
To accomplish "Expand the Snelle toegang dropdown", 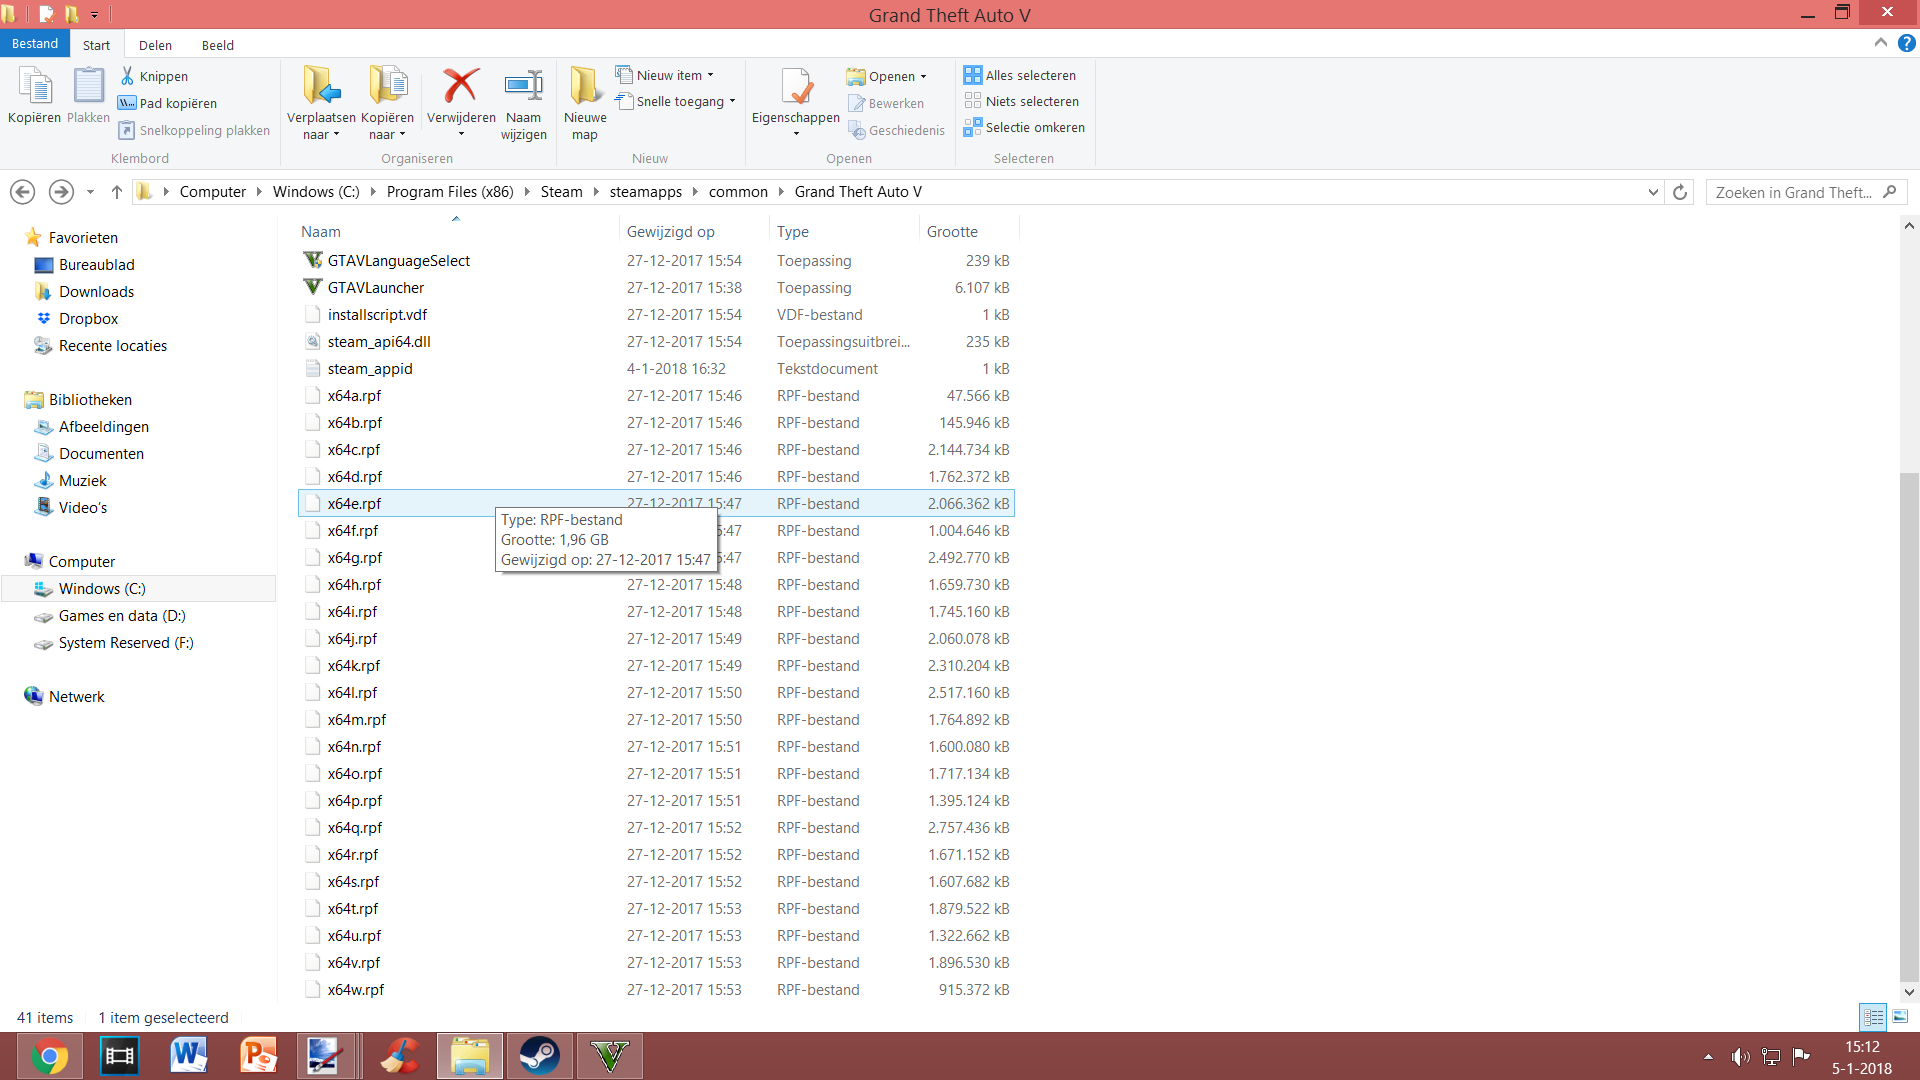I will tap(732, 101).
